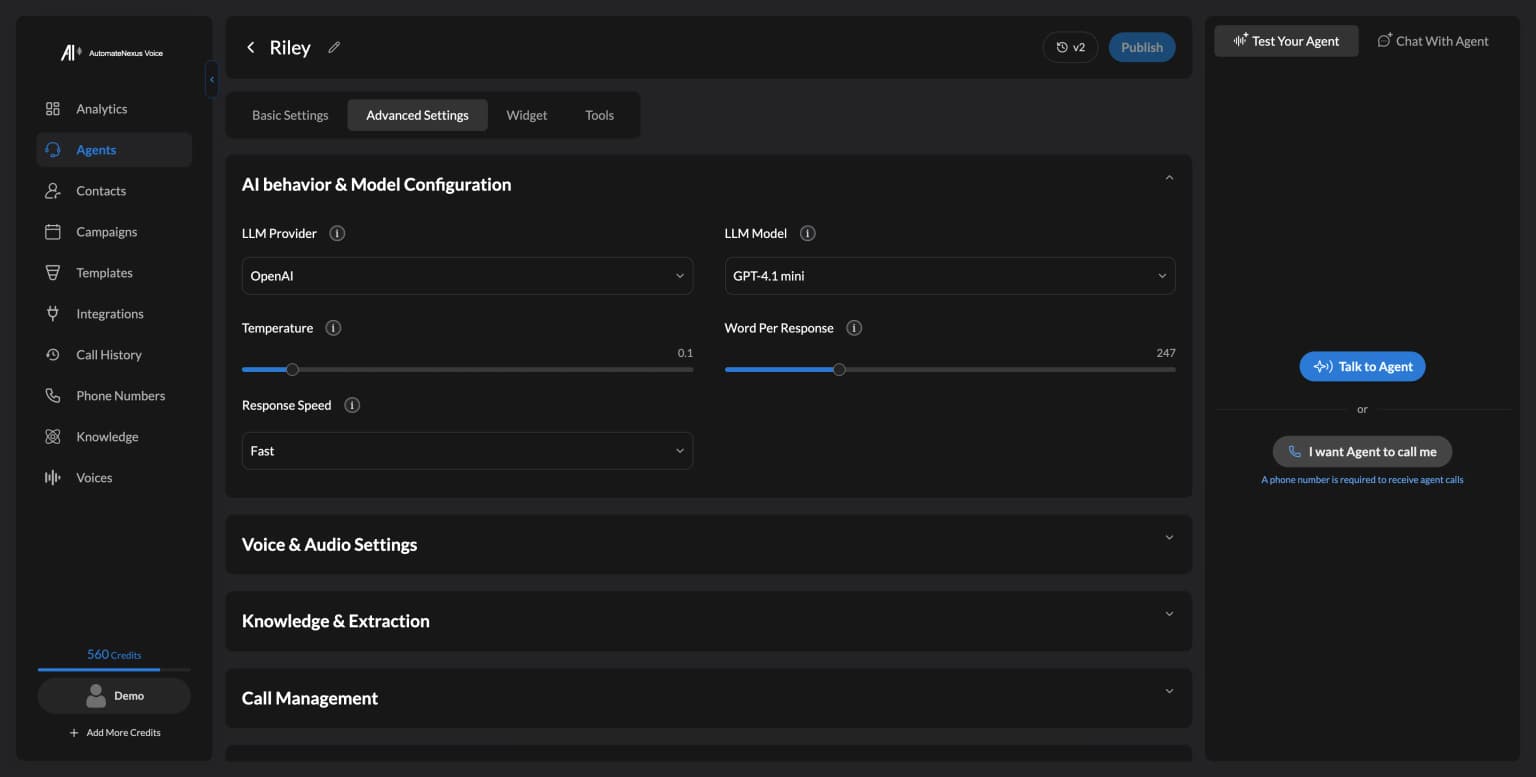
Task: Open Call History in the sidebar
Action: tap(113, 355)
